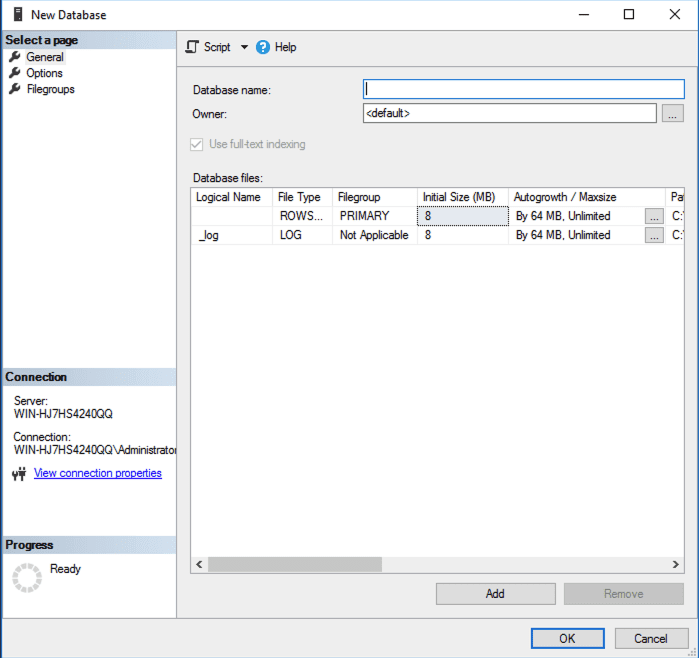Viewport: 699px width, 658px height.
Task: Click the Add button
Action: (x=495, y=594)
